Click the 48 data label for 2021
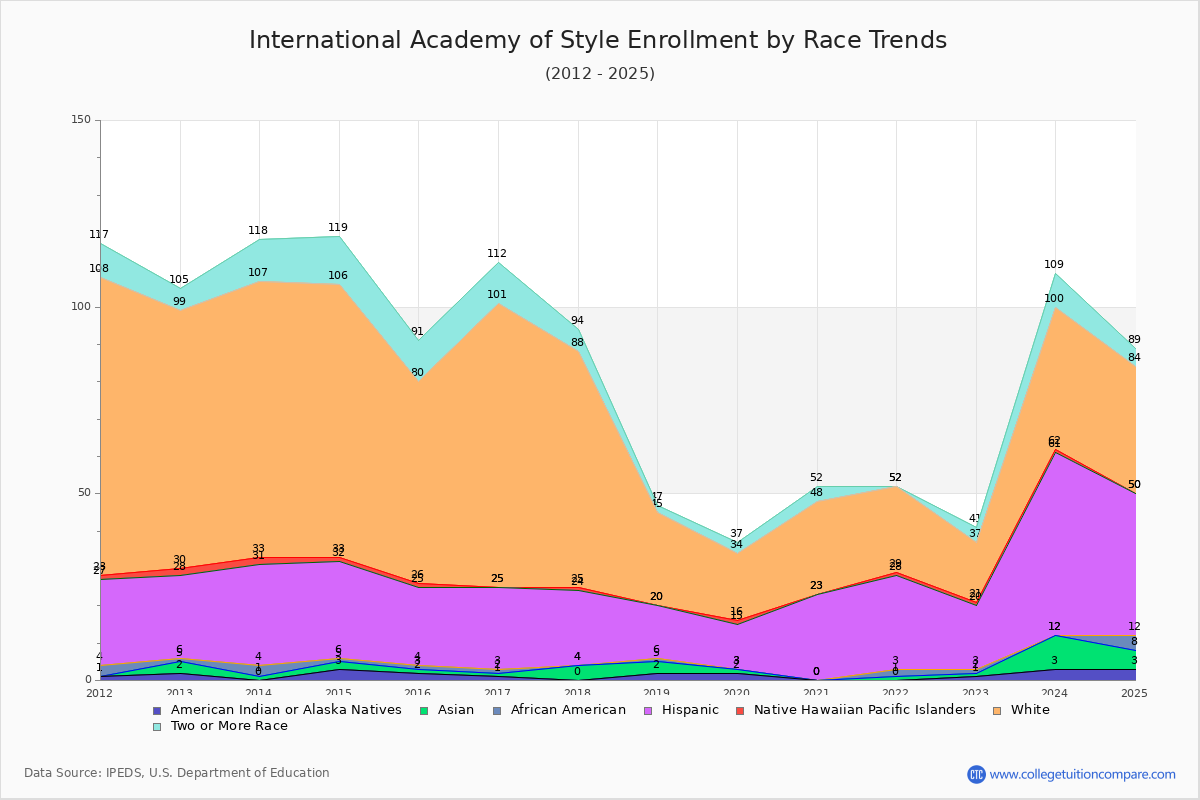Viewport: 1200px width, 800px height. (x=816, y=493)
